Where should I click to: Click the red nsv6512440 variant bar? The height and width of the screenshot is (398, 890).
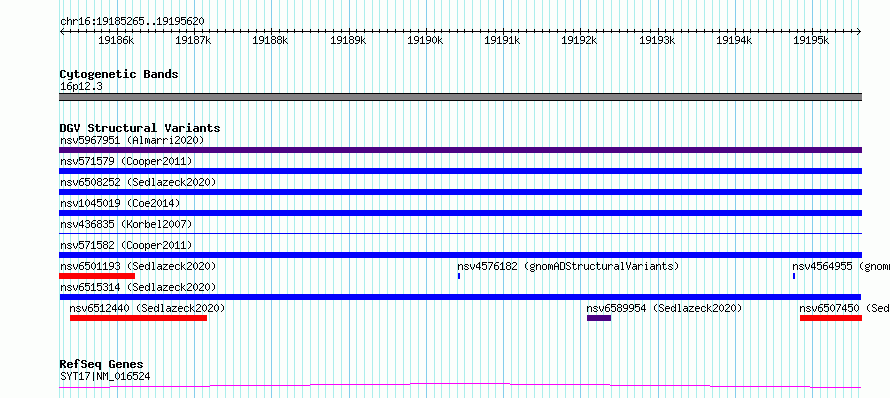click(x=138, y=318)
